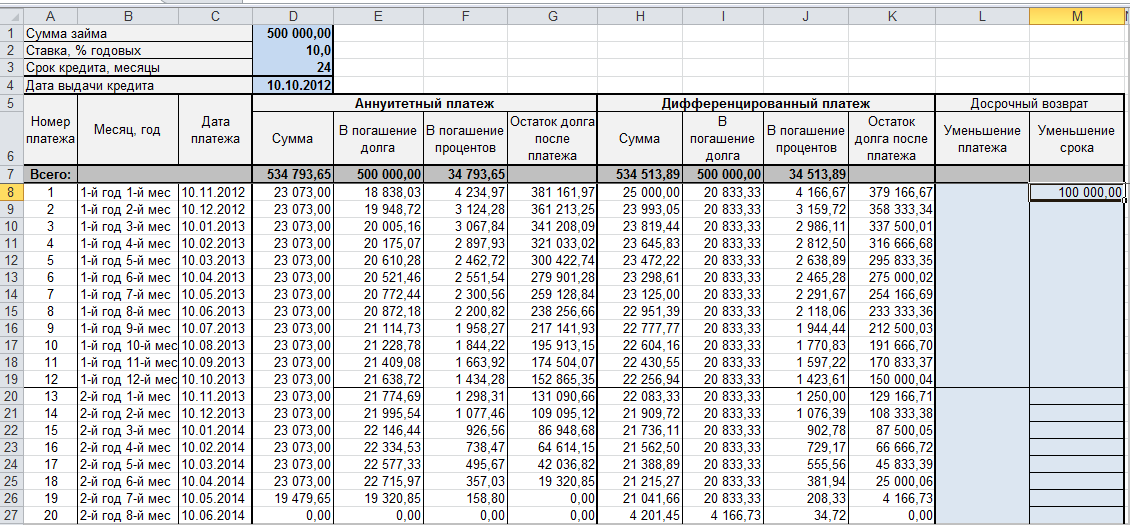Select differentiated balance 150 000,04
The height and width of the screenshot is (525, 1130).
(892, 379)
